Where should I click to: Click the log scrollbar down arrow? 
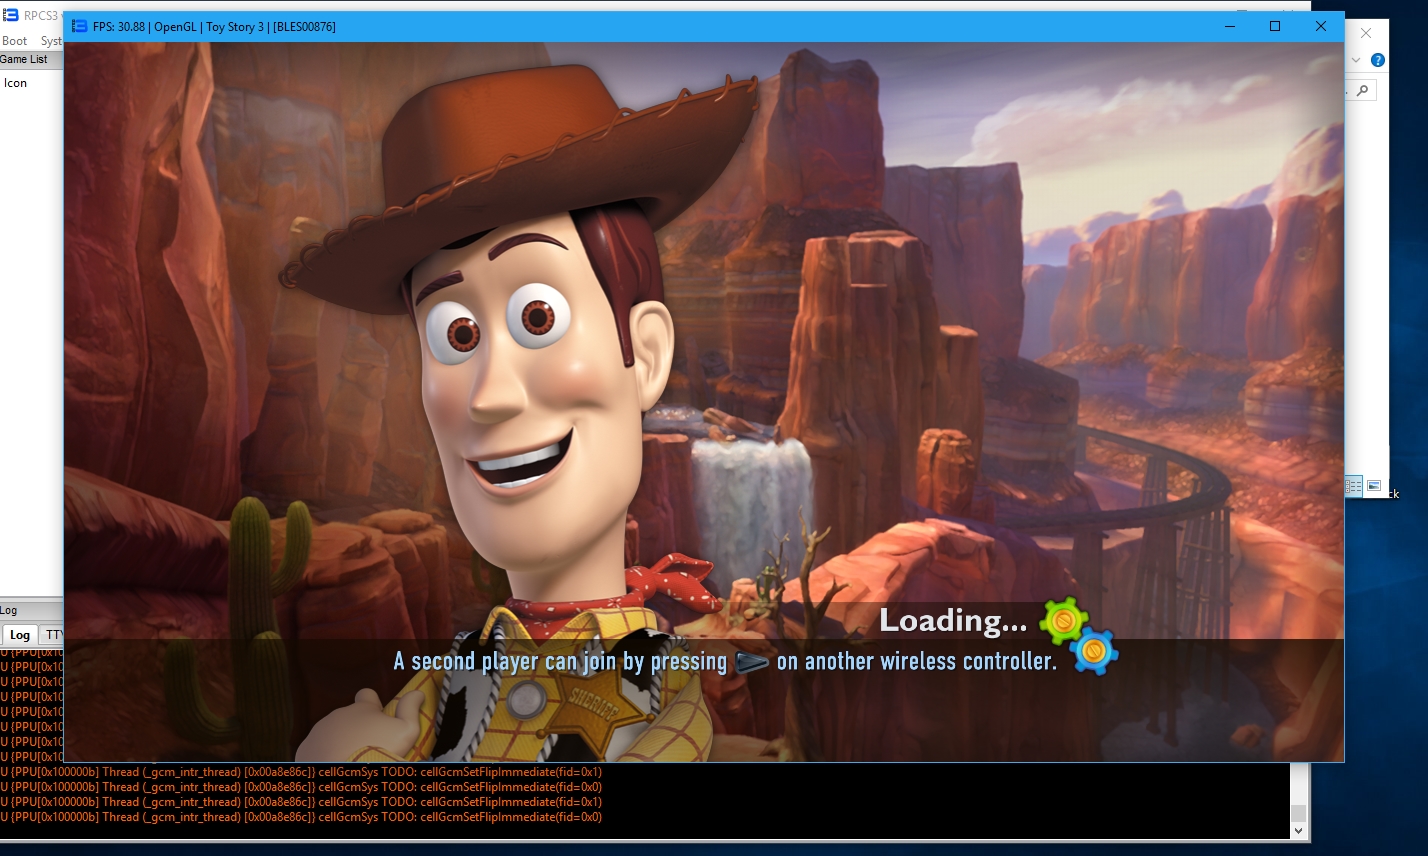pyautogui.click(x=1298, y=830)
